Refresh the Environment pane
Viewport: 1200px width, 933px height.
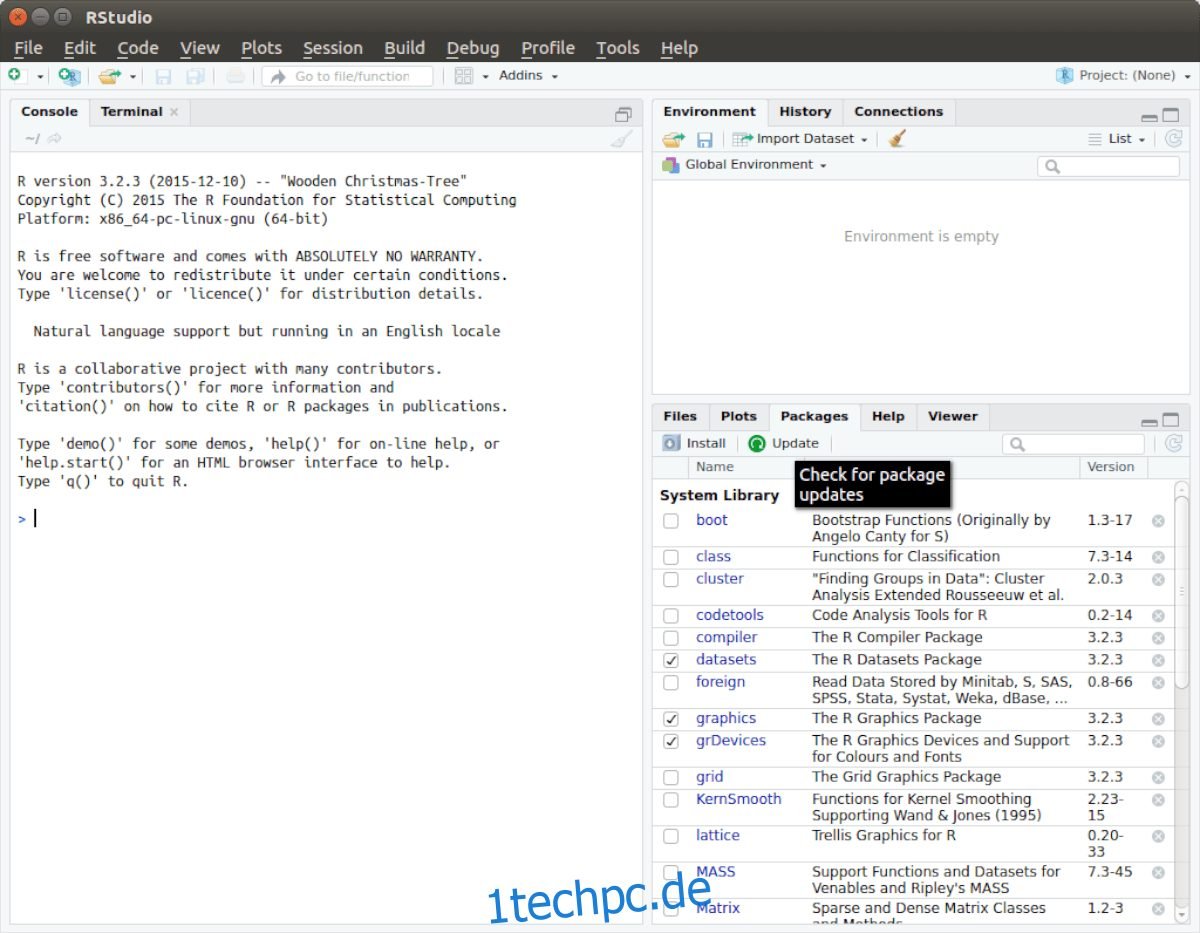coord(1174,139)
